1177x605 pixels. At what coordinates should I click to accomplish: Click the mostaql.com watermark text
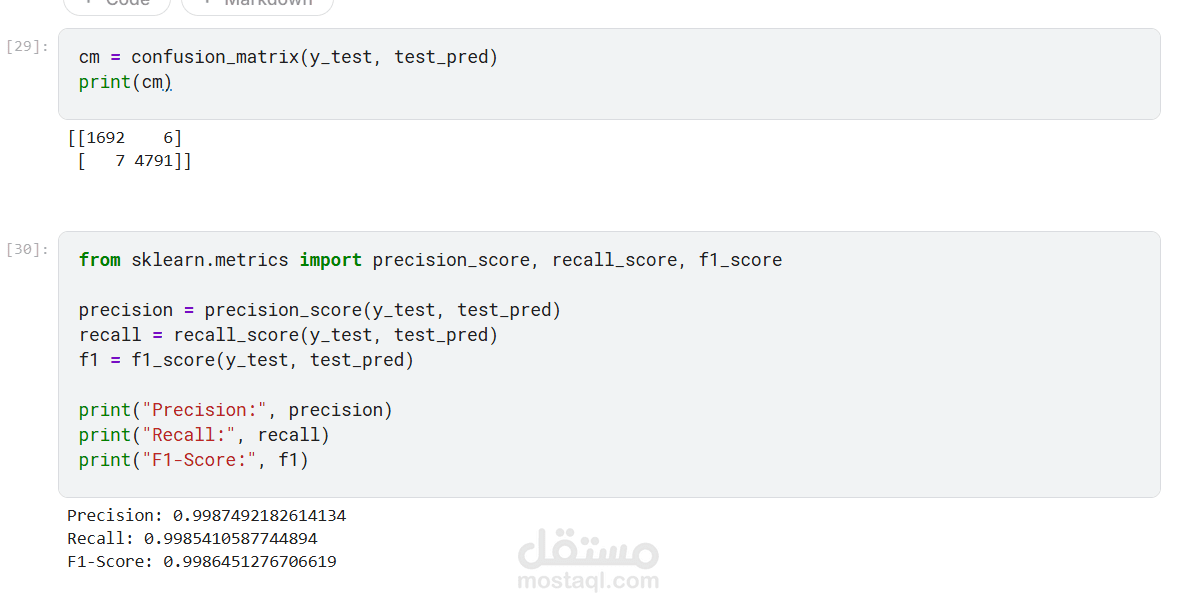coord(588,581)
